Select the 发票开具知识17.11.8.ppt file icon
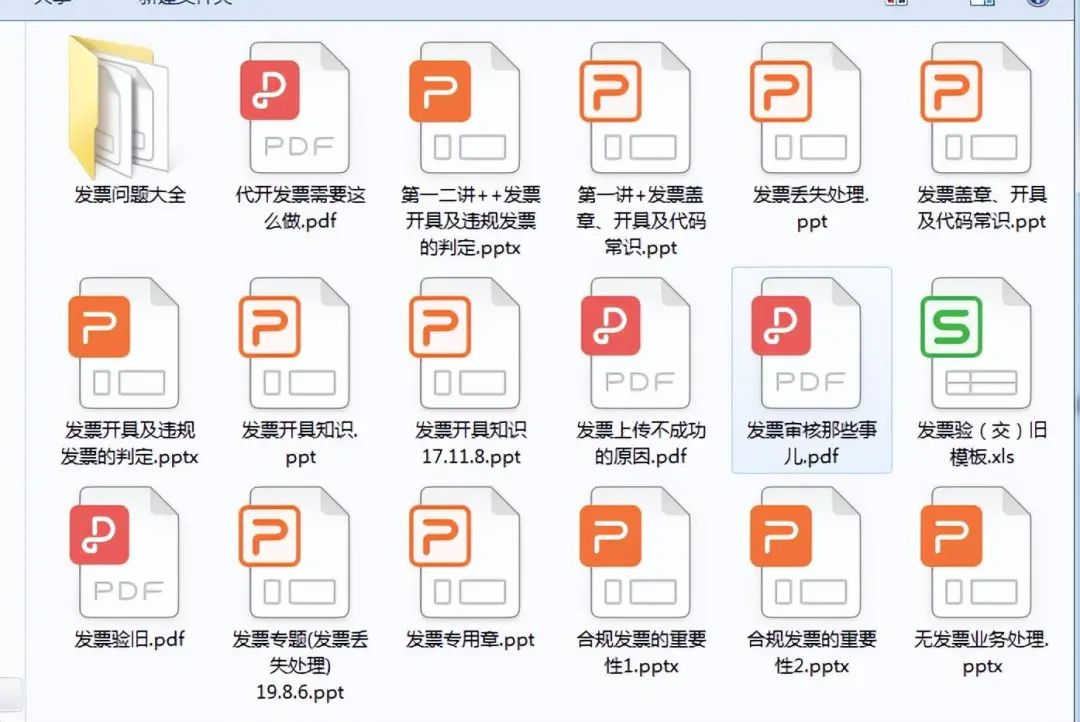Image resolution: width=1080 pixels, height=722 pixels. tap(465, 343)
